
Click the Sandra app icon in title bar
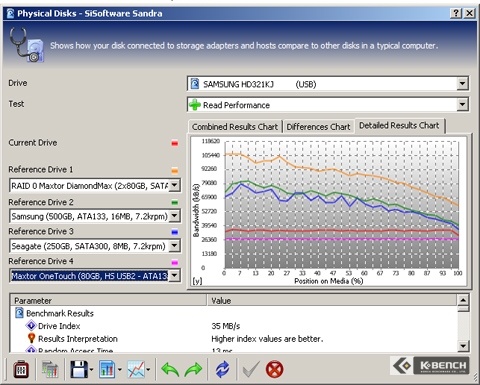click(x=11, y=13)
